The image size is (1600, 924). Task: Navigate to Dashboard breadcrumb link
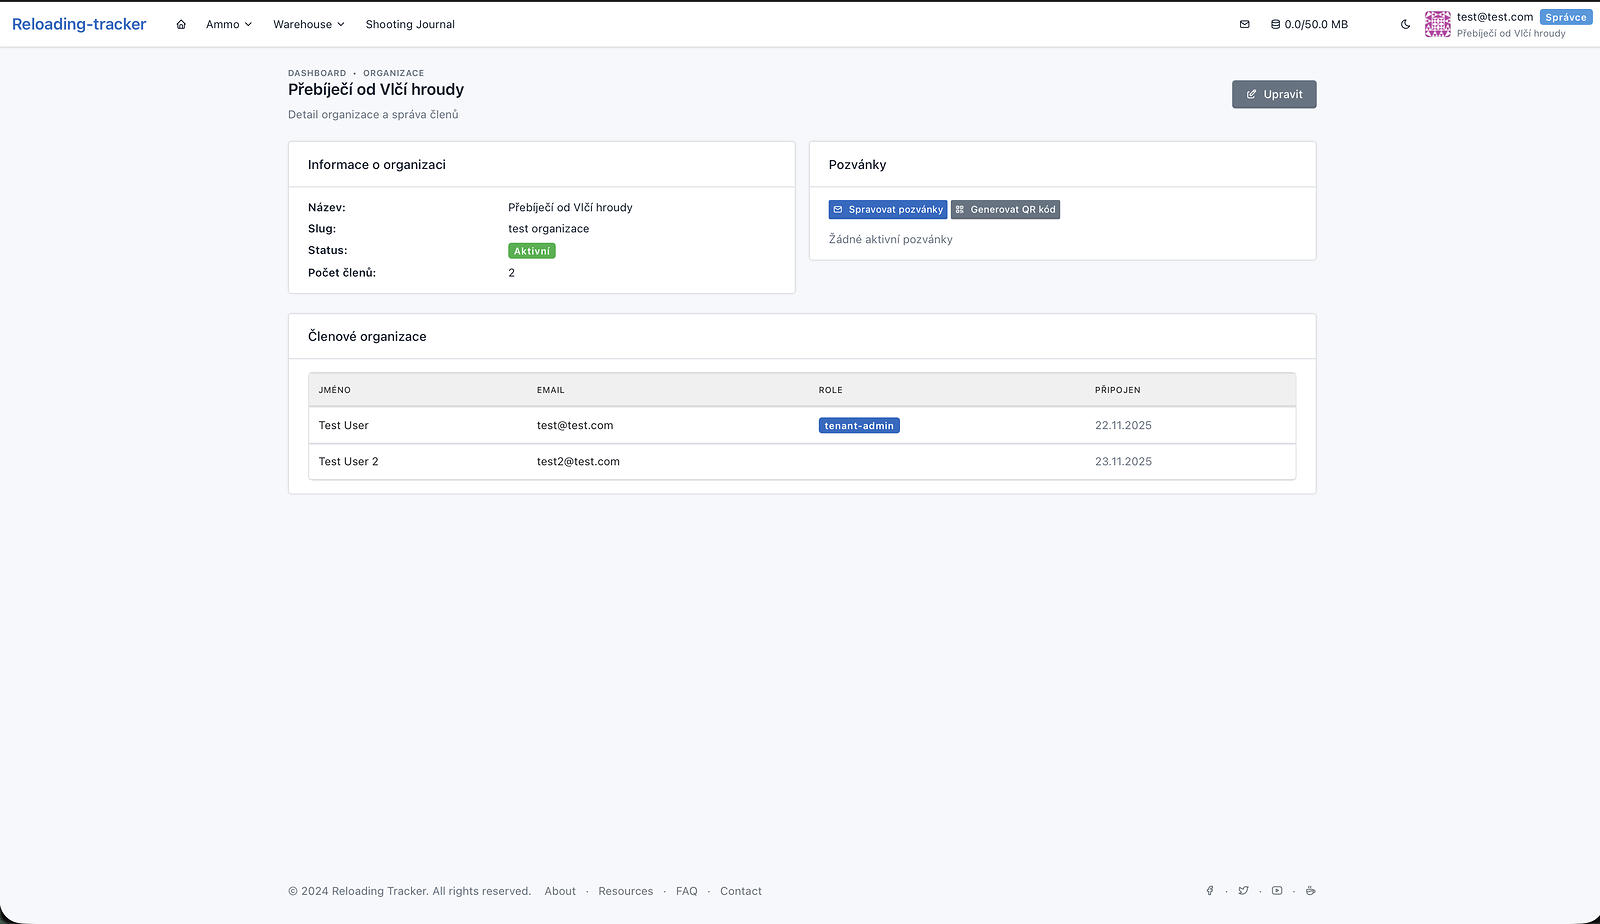(x=317, y=73)
